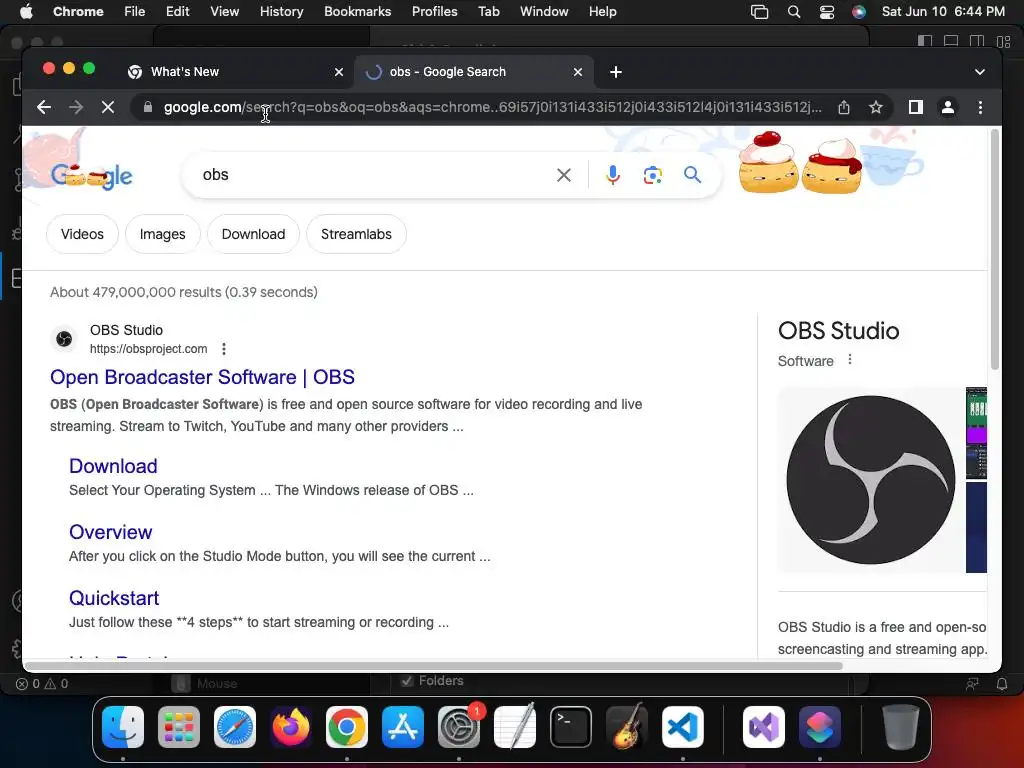This screenshot has width=1024, height=768.
Task: Open the Trash in the Dock
Action: (901, 727)
